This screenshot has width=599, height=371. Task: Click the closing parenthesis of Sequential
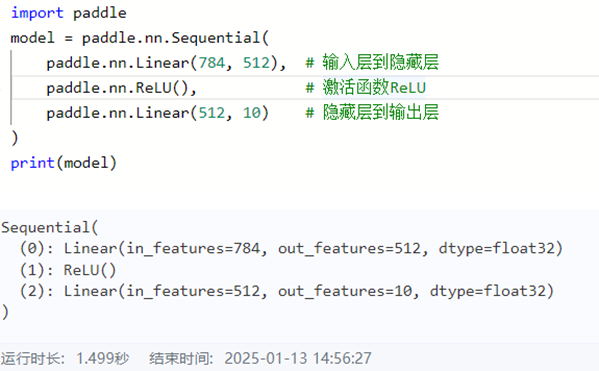coord(15,138)
